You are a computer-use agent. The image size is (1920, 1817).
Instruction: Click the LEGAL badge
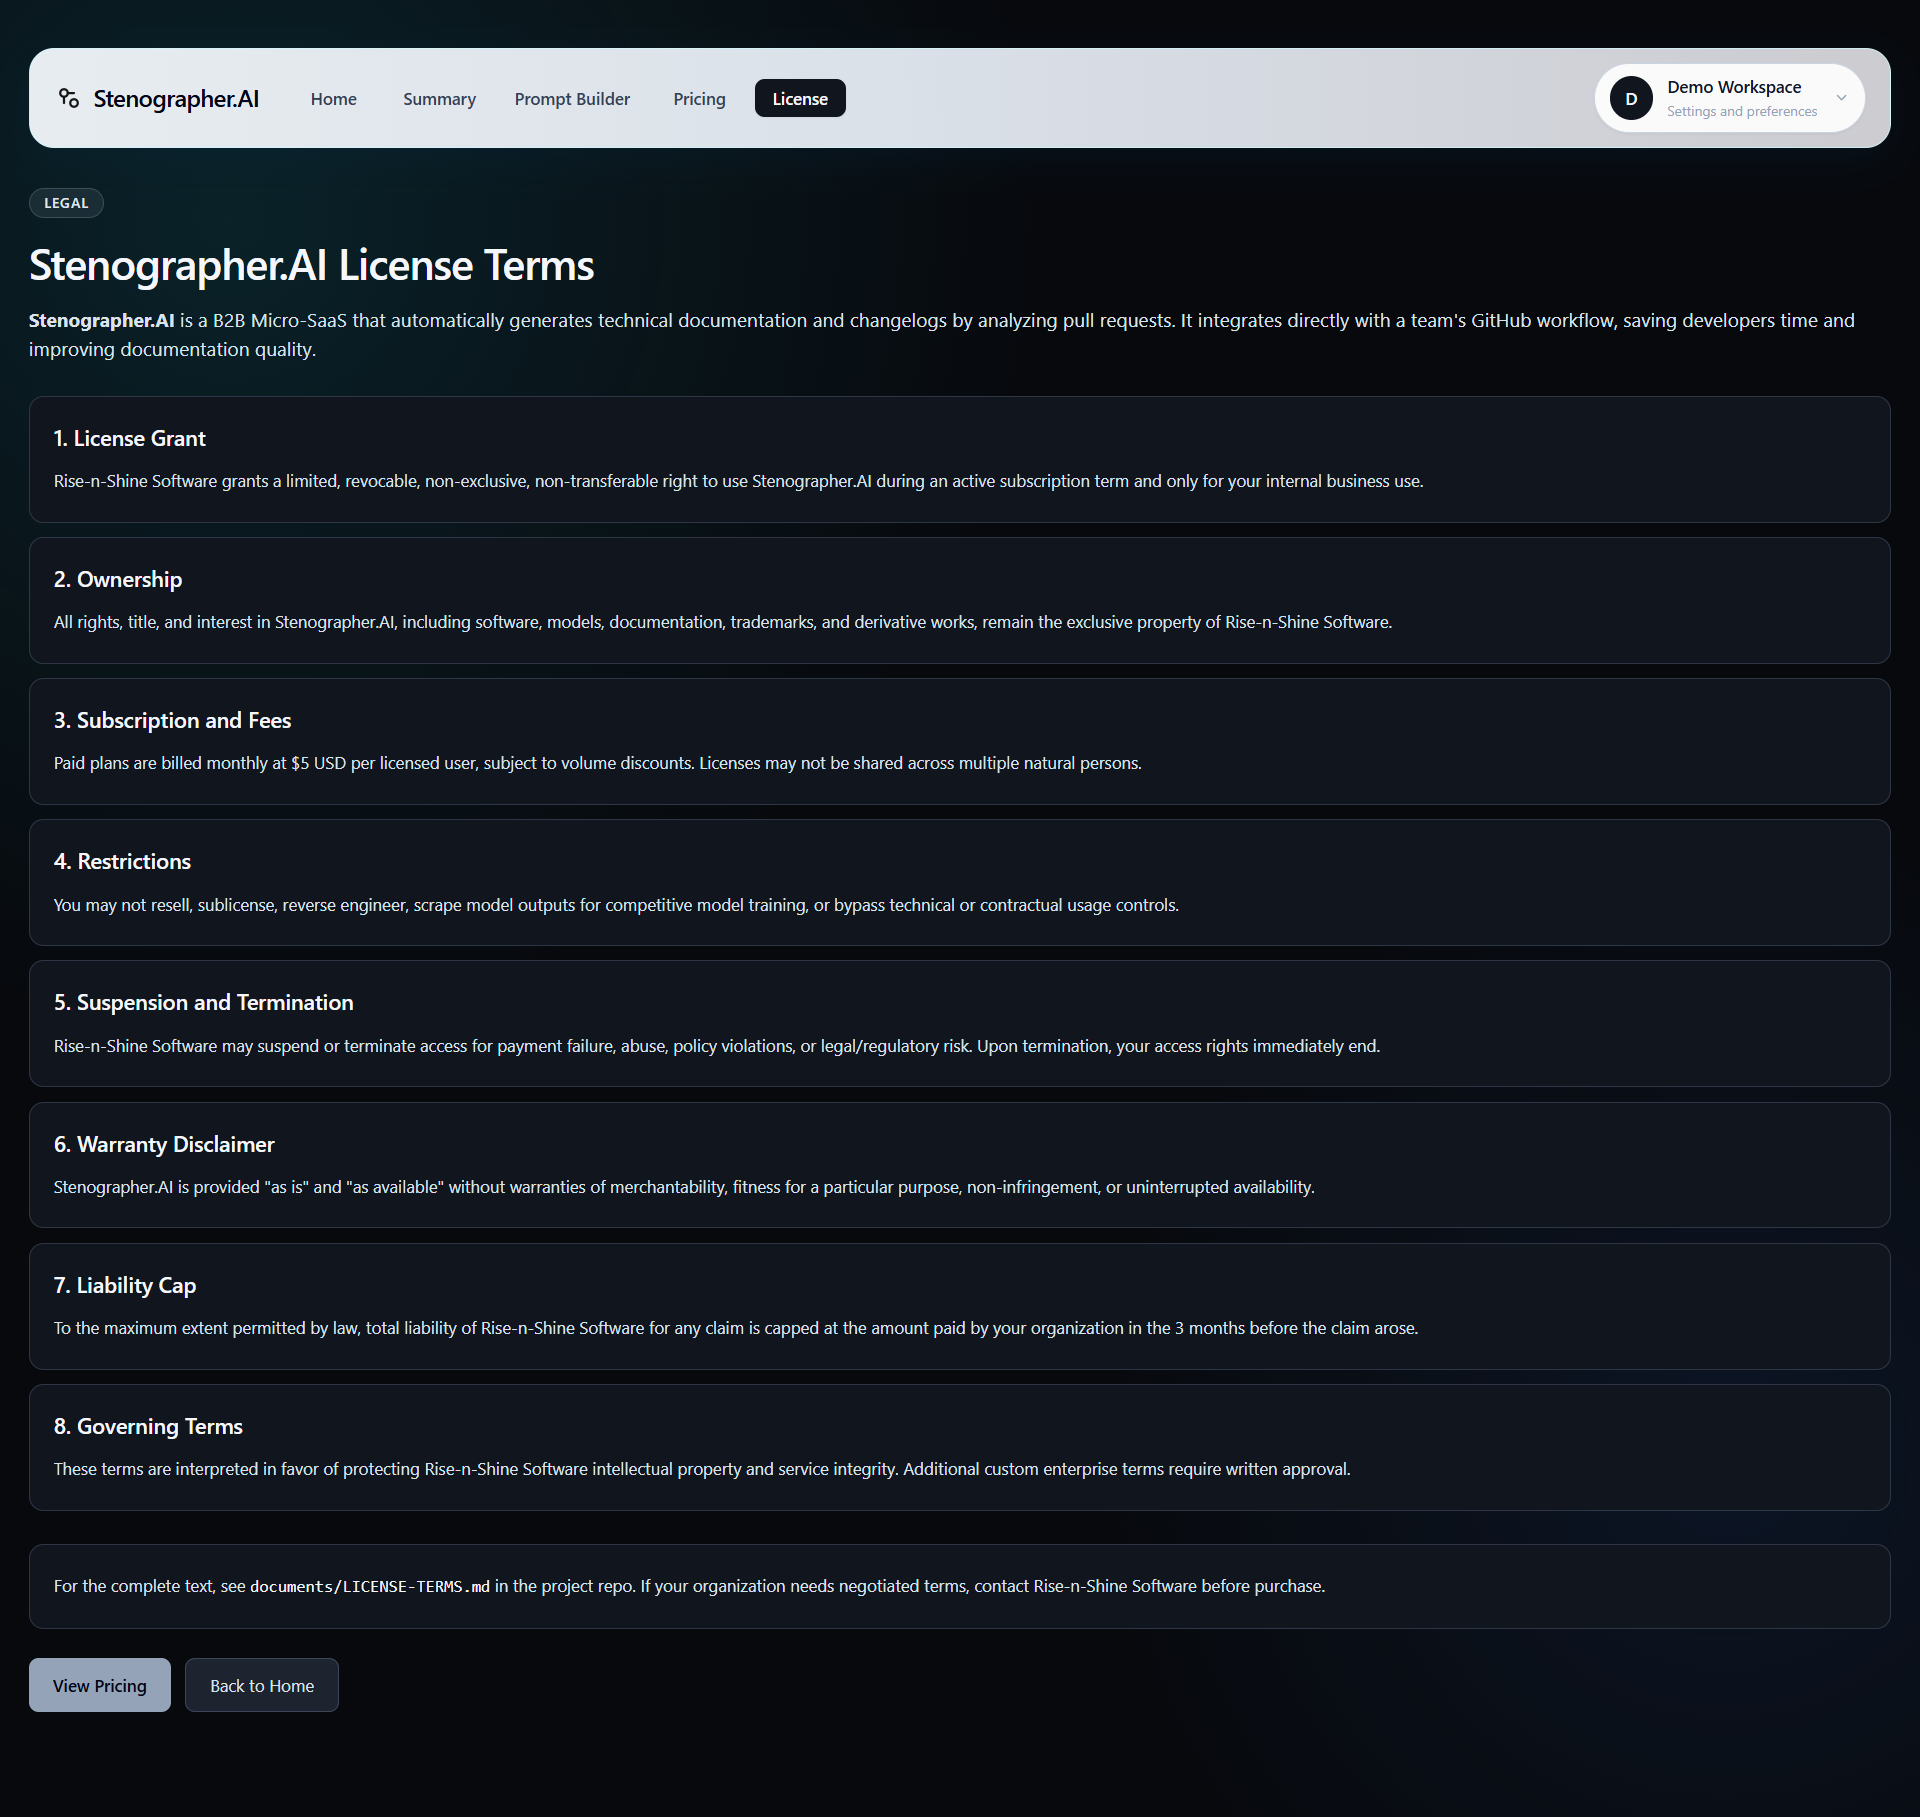tap(66, 203)
